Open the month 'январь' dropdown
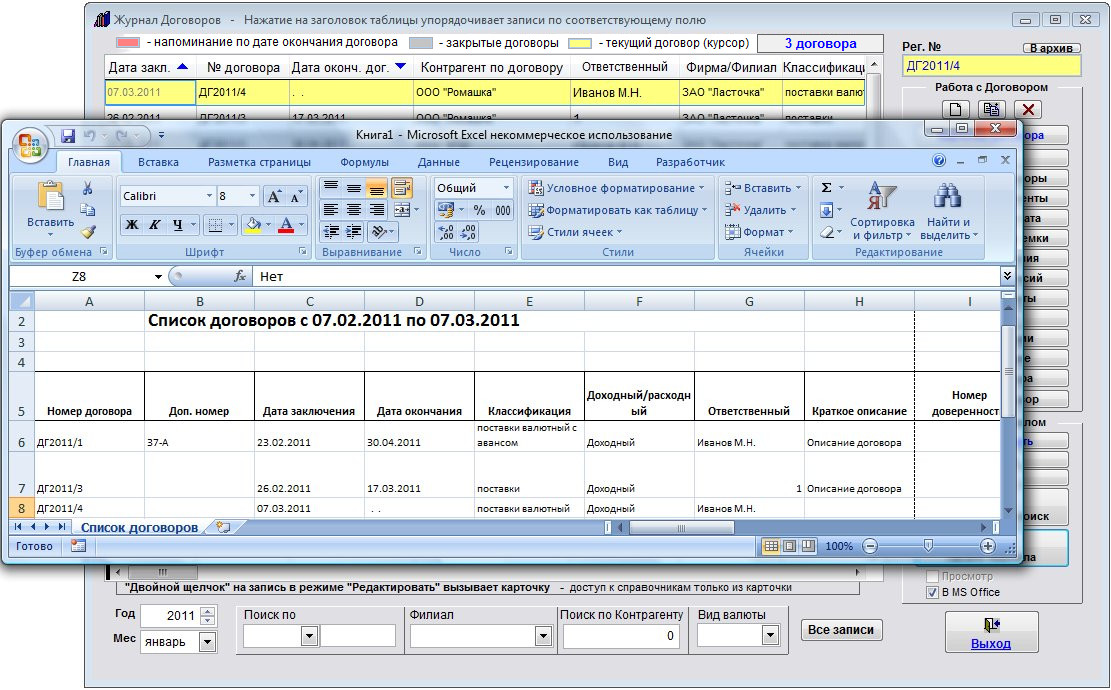This screenshot has height=690, width=1111. [x=207, y=642]
